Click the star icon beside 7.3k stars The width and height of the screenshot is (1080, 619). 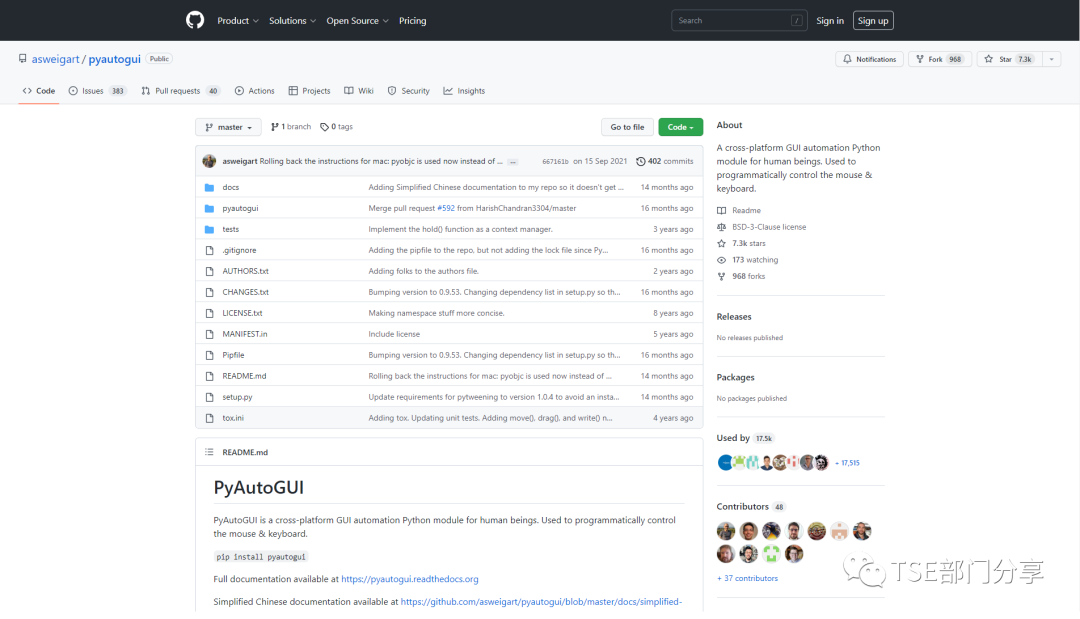click(721, 244)
